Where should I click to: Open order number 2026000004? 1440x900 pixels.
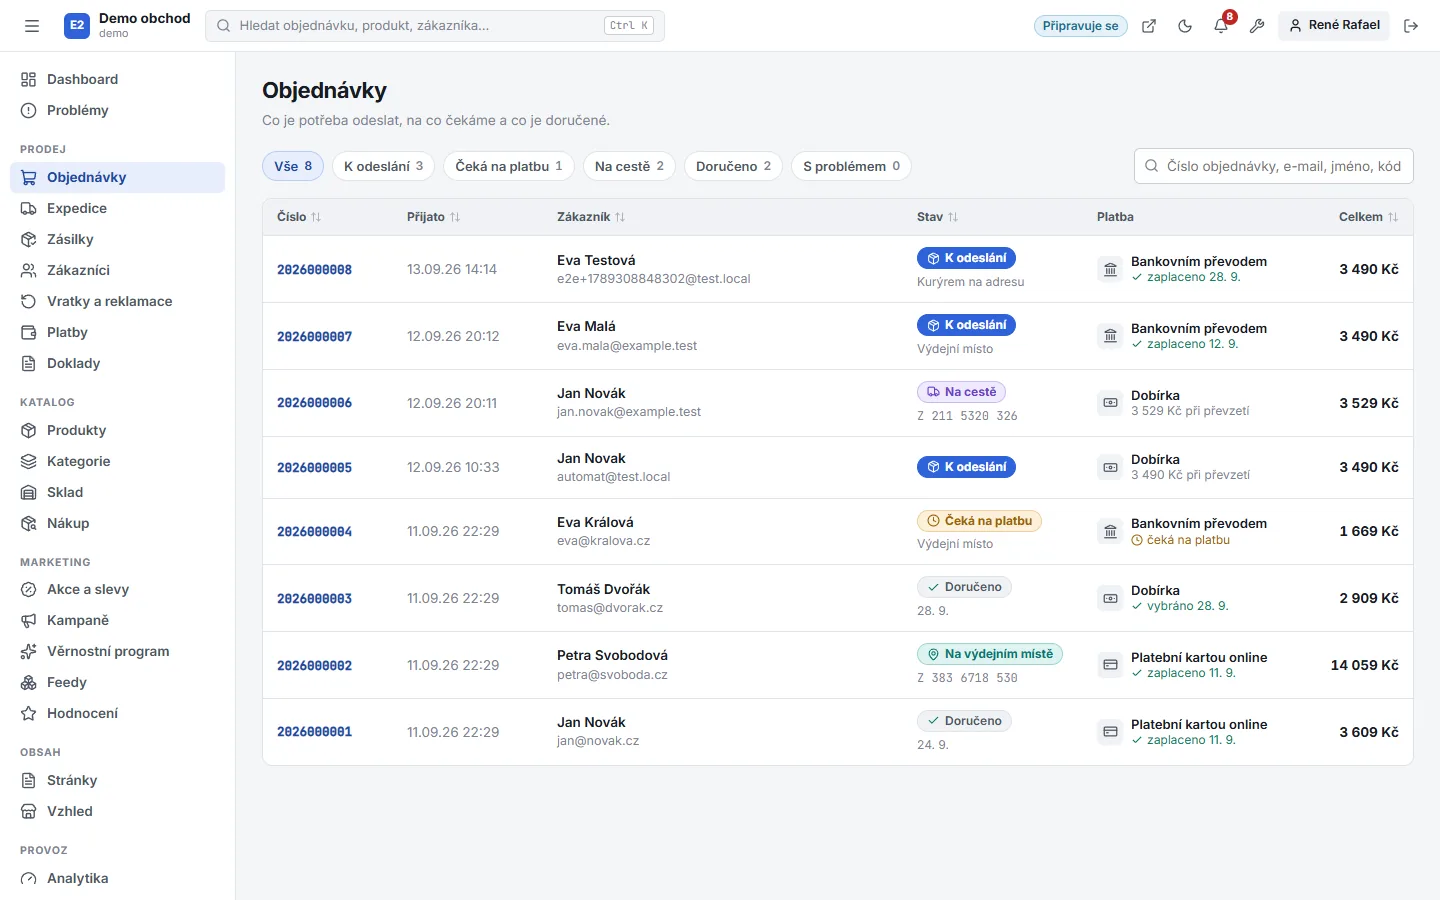314,531
